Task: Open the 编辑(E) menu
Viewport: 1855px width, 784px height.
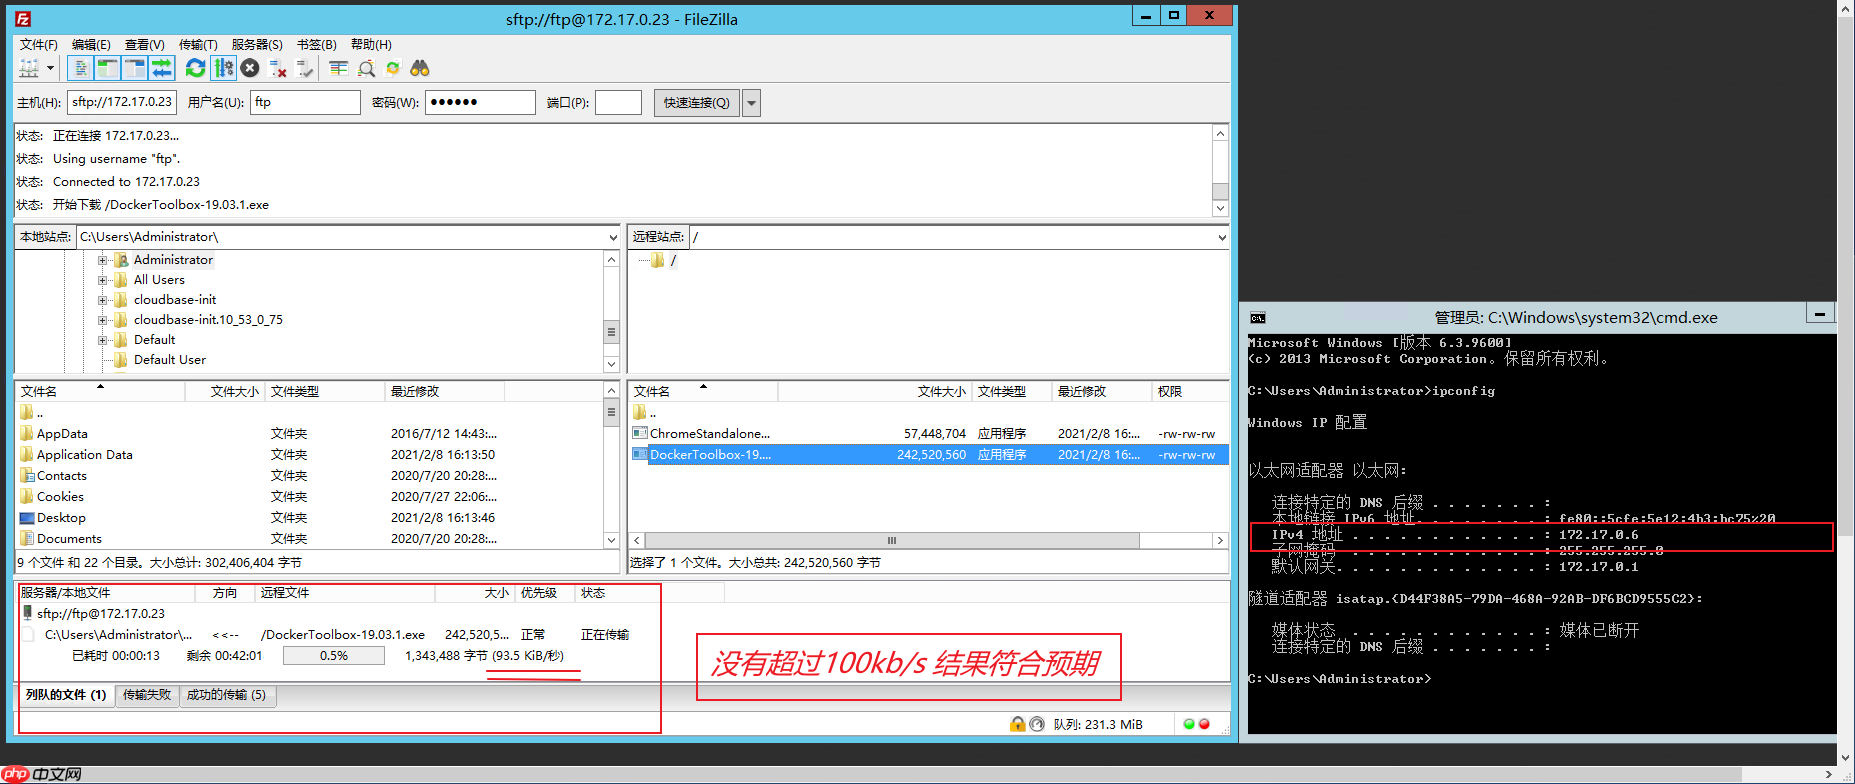Action: pos(91,44)
